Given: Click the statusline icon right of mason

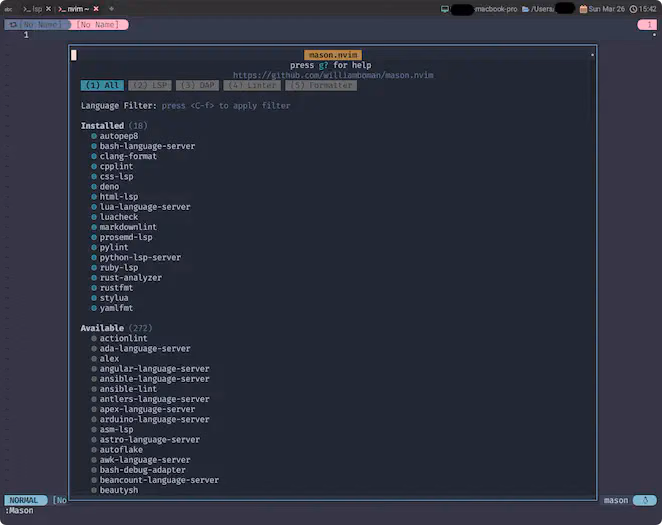Looking at the screenshot, I should click(645, 500).
